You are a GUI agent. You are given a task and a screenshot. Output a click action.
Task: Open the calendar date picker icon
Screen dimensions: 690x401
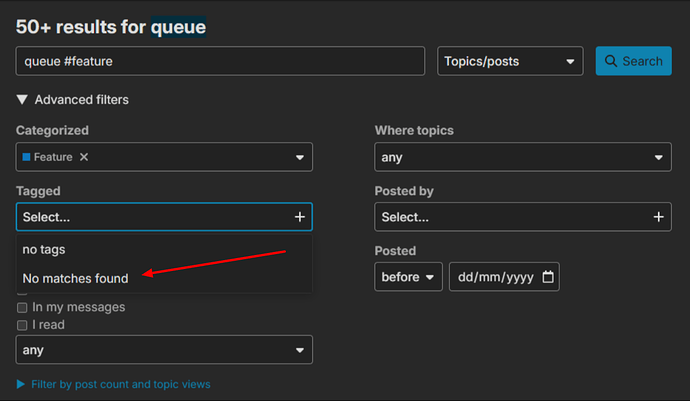pyautogui.click(x=548, y=277)
